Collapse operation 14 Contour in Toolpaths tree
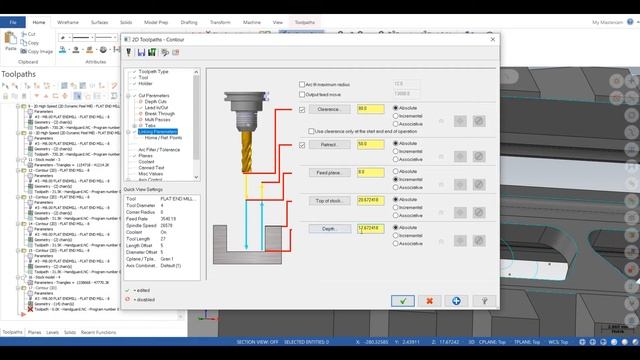Image resolution: width=640 pixels, height=360 pixels. (18, 224)
